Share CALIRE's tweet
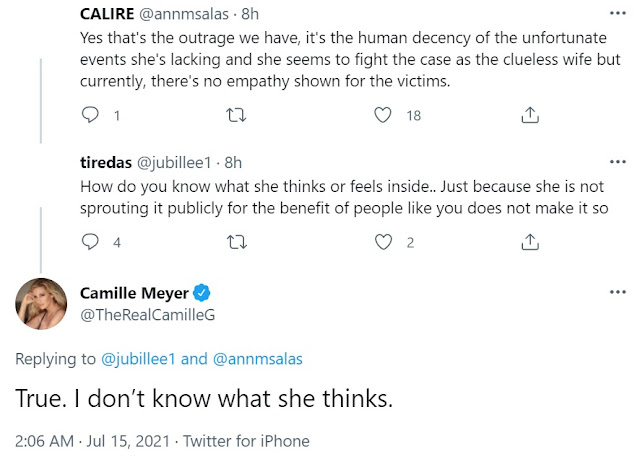This screenshot has height=459, width=640. coord(531,116)
